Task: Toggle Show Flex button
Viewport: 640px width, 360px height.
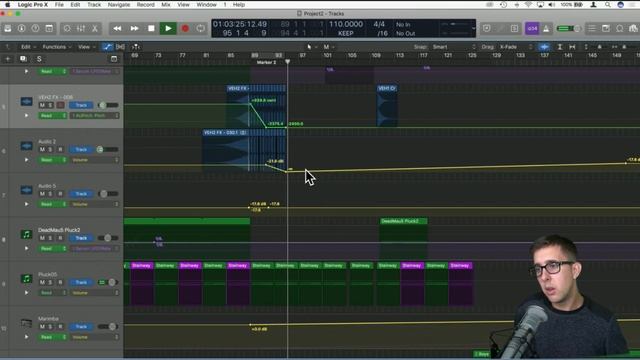Action: tap(120, 47)
